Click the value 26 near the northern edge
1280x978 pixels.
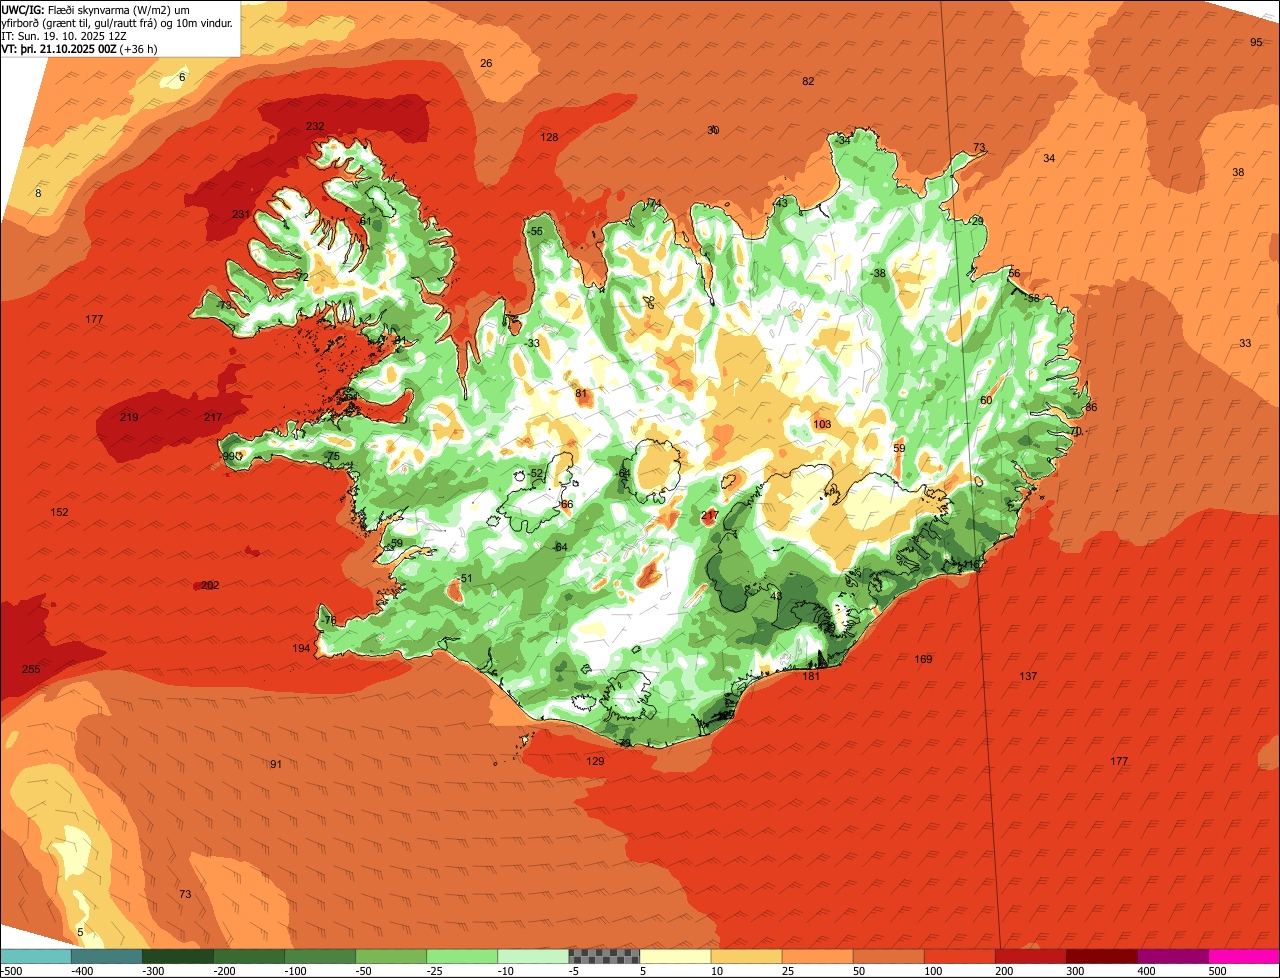pos(486,63)
